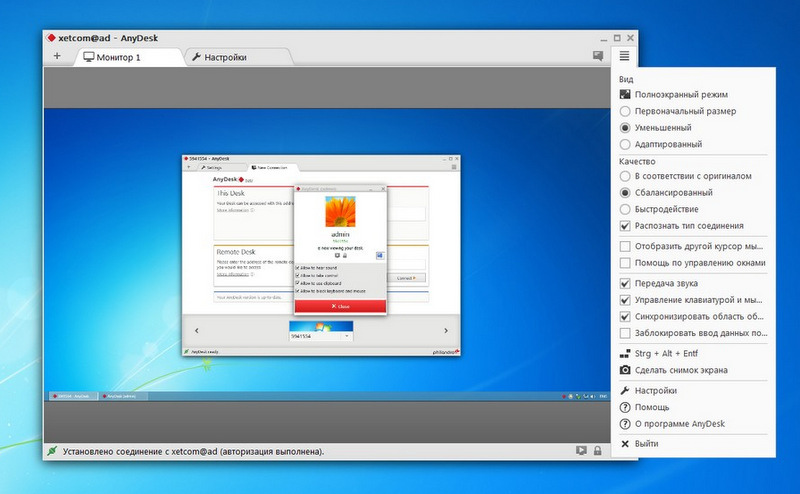Click the 5941554 desktop thumbnail
800x494 pixels.
pos(321,327)
